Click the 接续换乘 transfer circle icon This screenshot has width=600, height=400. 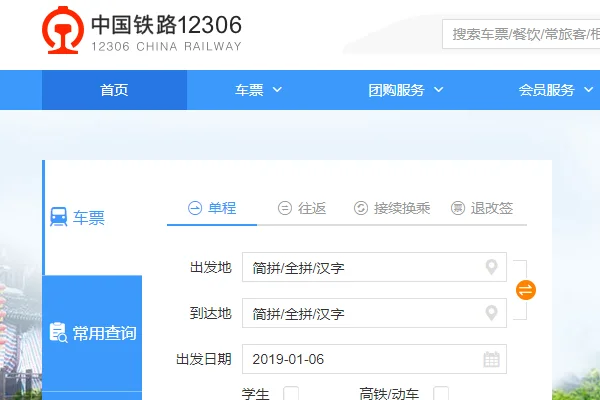pyautogui.click(x=360, y=208)
